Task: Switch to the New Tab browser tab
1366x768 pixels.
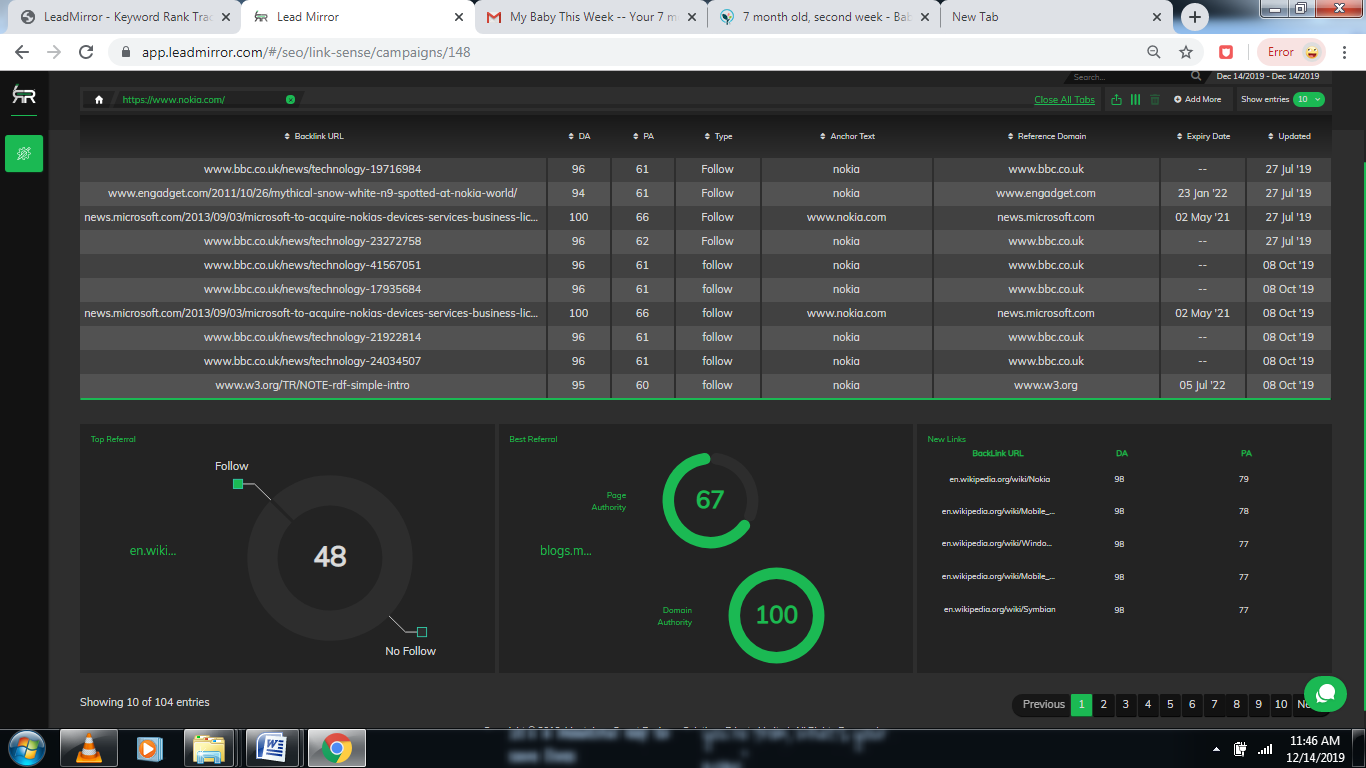Action: point(1057,17)
